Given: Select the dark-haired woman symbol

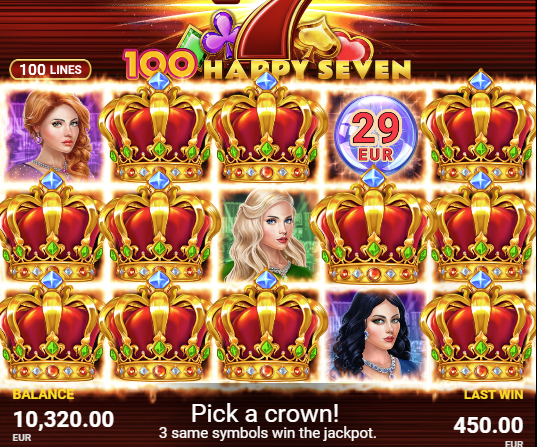Looking at the screenshot, I should (376, 336).
